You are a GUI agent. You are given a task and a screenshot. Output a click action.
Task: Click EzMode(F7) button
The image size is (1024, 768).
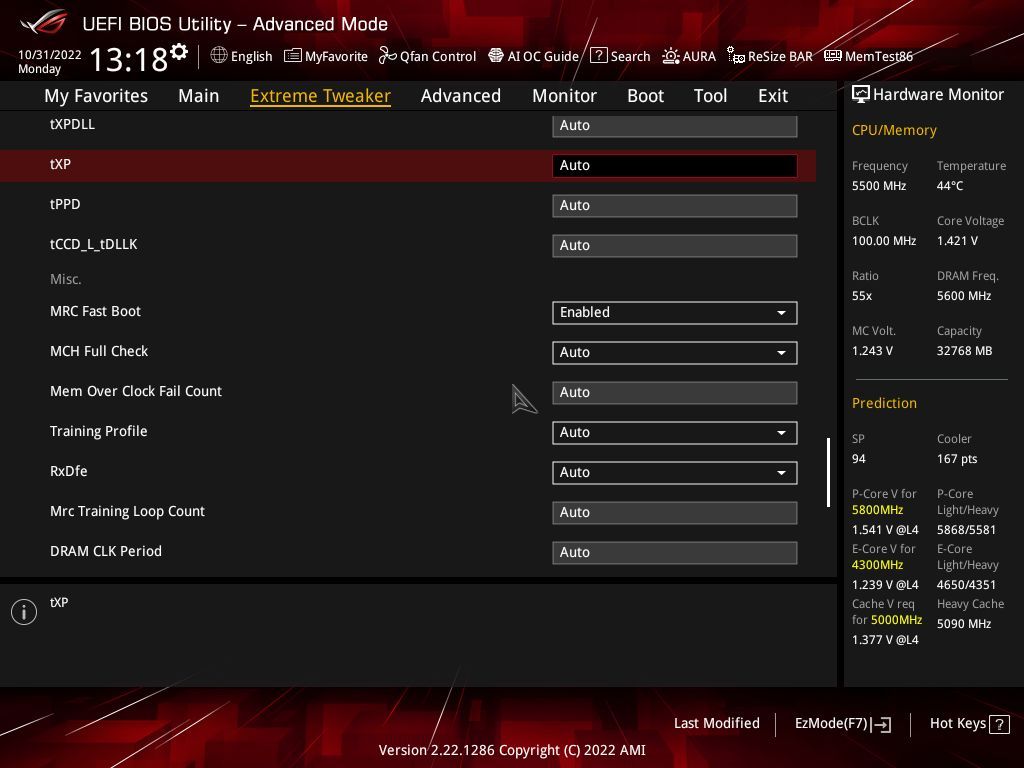[842, 724]
